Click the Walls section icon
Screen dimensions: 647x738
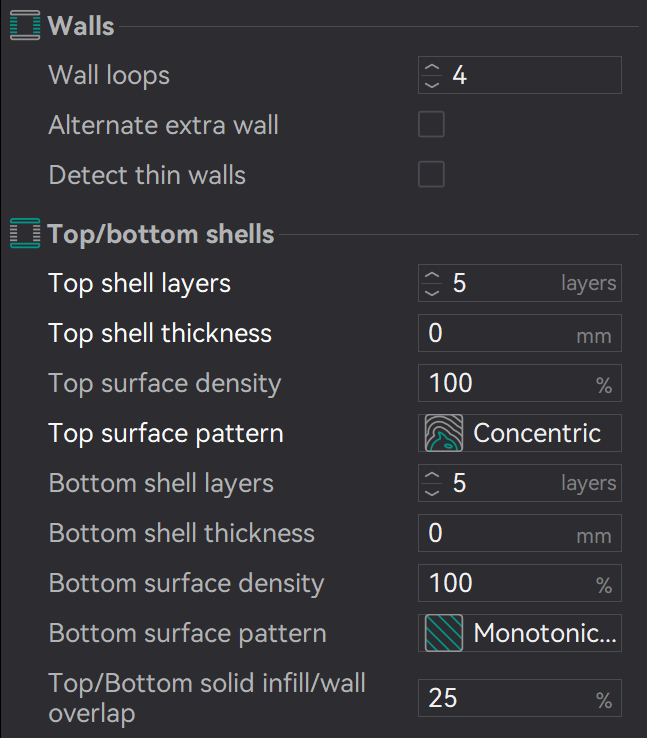tap(25, 26)
